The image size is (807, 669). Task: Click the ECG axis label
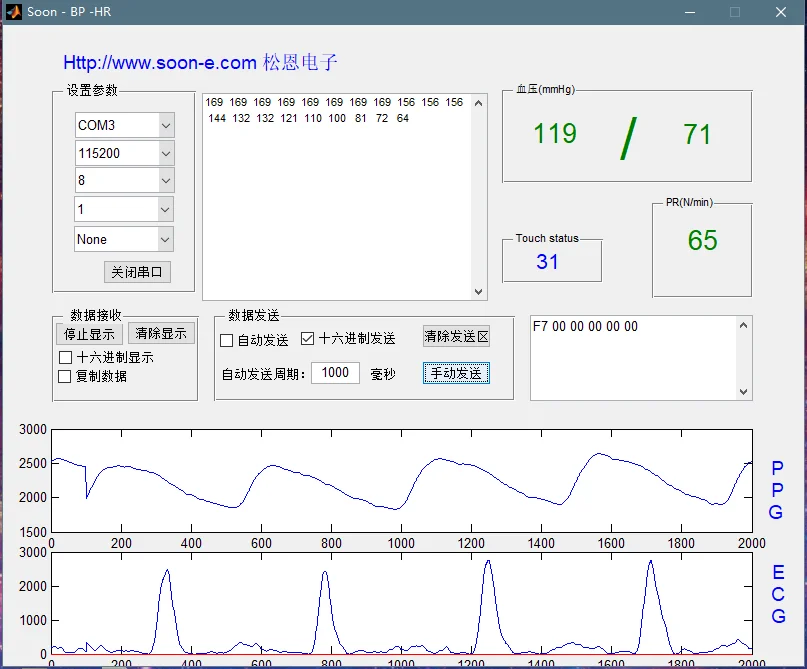click(779, 594)
